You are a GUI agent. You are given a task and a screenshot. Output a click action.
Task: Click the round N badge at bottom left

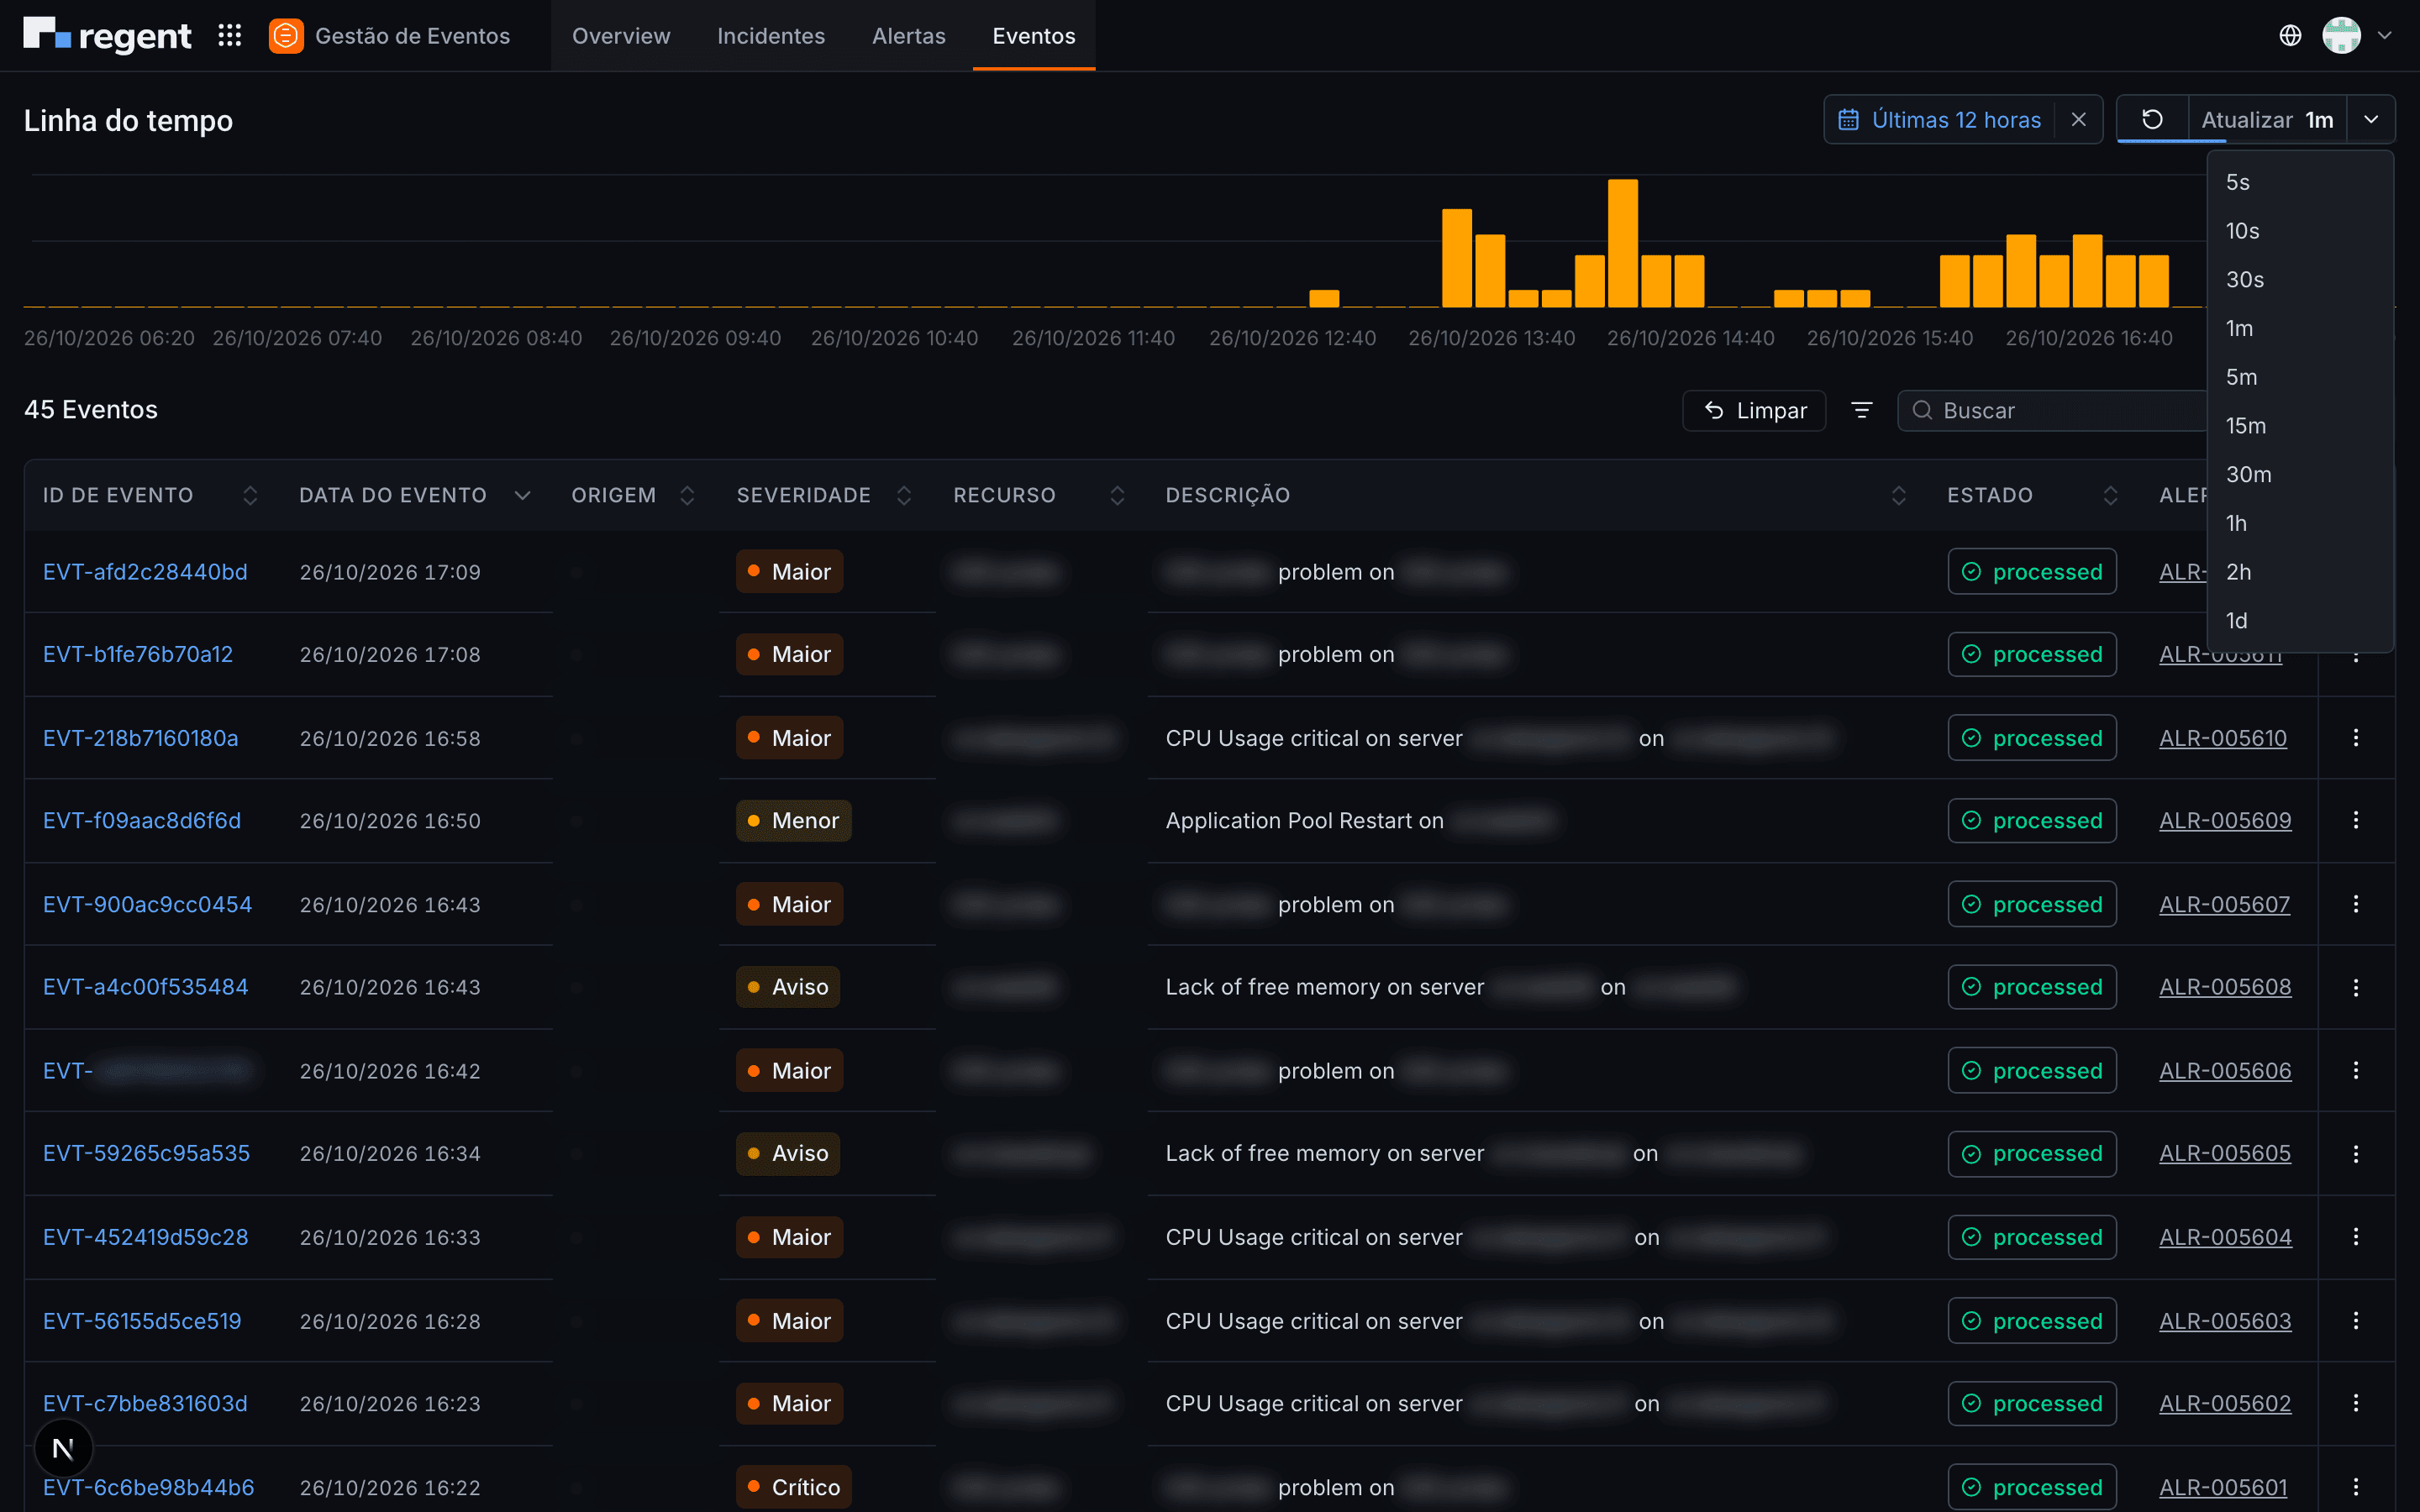tap(63, 1448)
